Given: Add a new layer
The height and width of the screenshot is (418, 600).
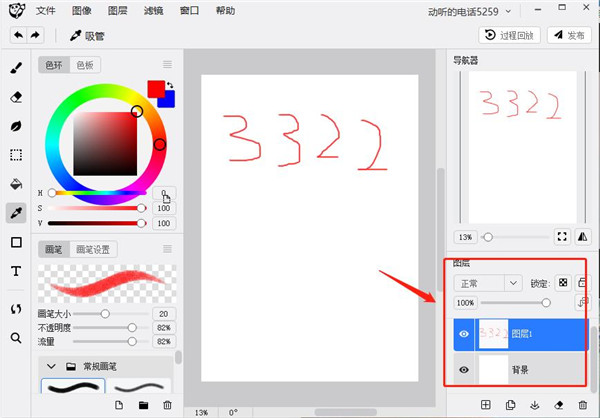Looking at the screenshot, I should tap(486, 405).
